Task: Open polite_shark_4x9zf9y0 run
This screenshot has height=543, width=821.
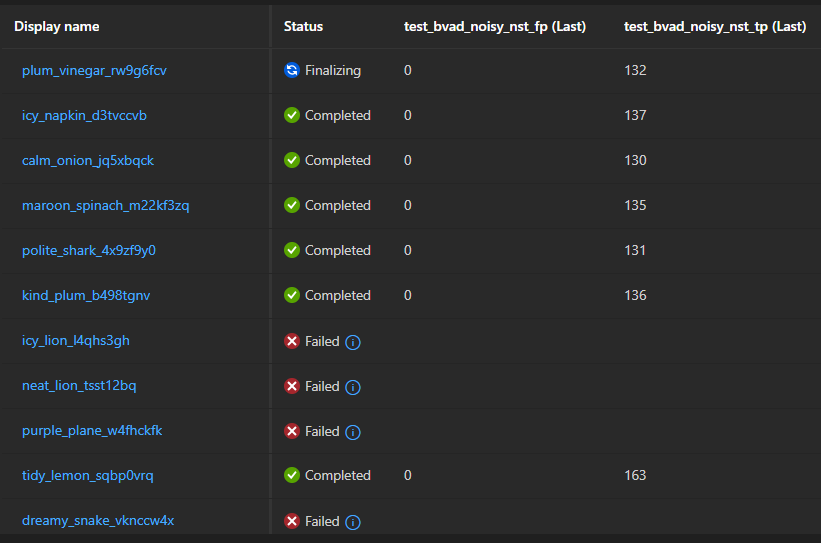Action: (x=89, y=251)
